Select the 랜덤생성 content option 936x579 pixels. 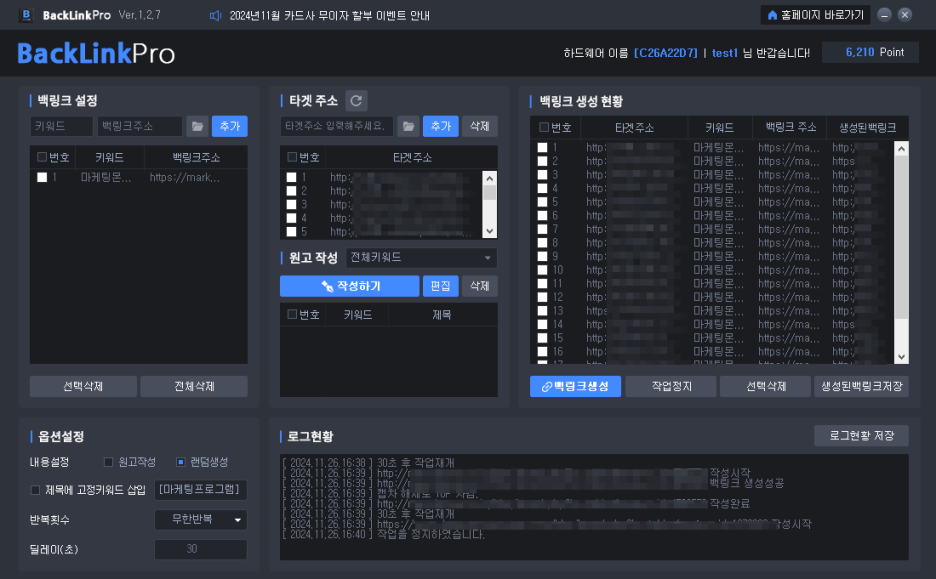click(181, 462)
